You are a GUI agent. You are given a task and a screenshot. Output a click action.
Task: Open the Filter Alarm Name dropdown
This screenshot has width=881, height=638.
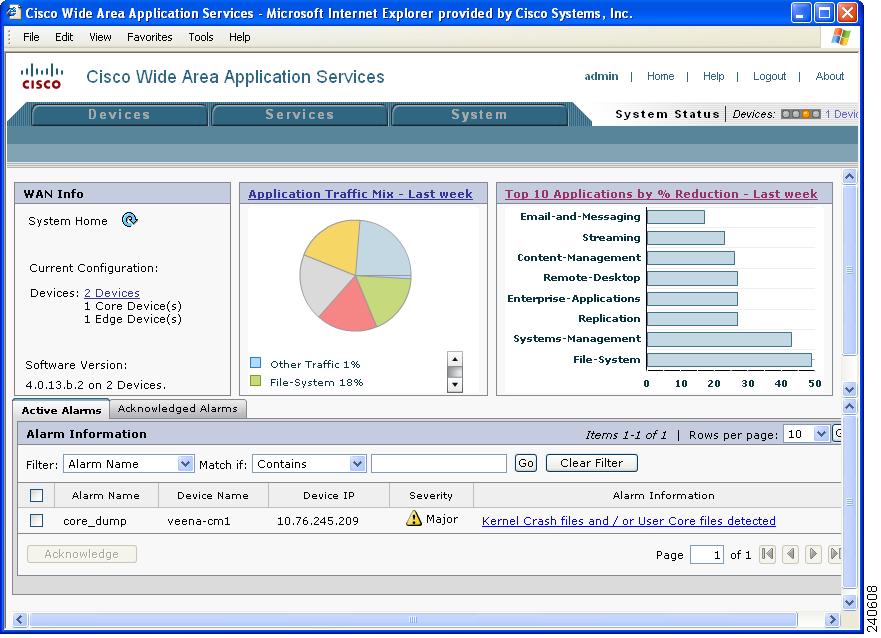pyautogui.click(x=129, y=464)
